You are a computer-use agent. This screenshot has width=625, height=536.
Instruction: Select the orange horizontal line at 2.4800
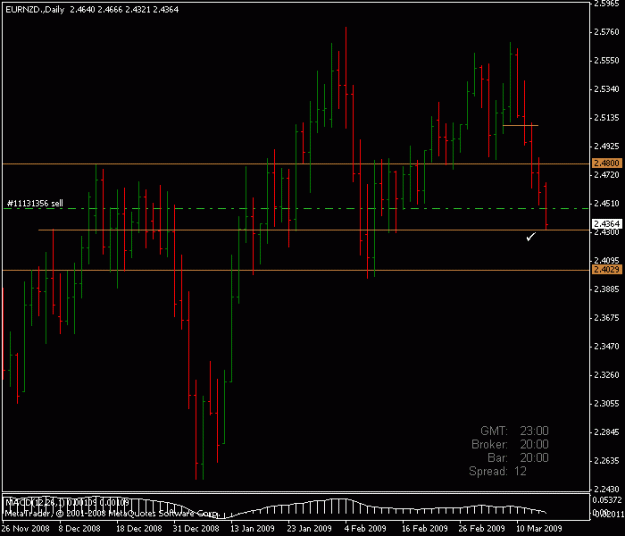(296, 164)
